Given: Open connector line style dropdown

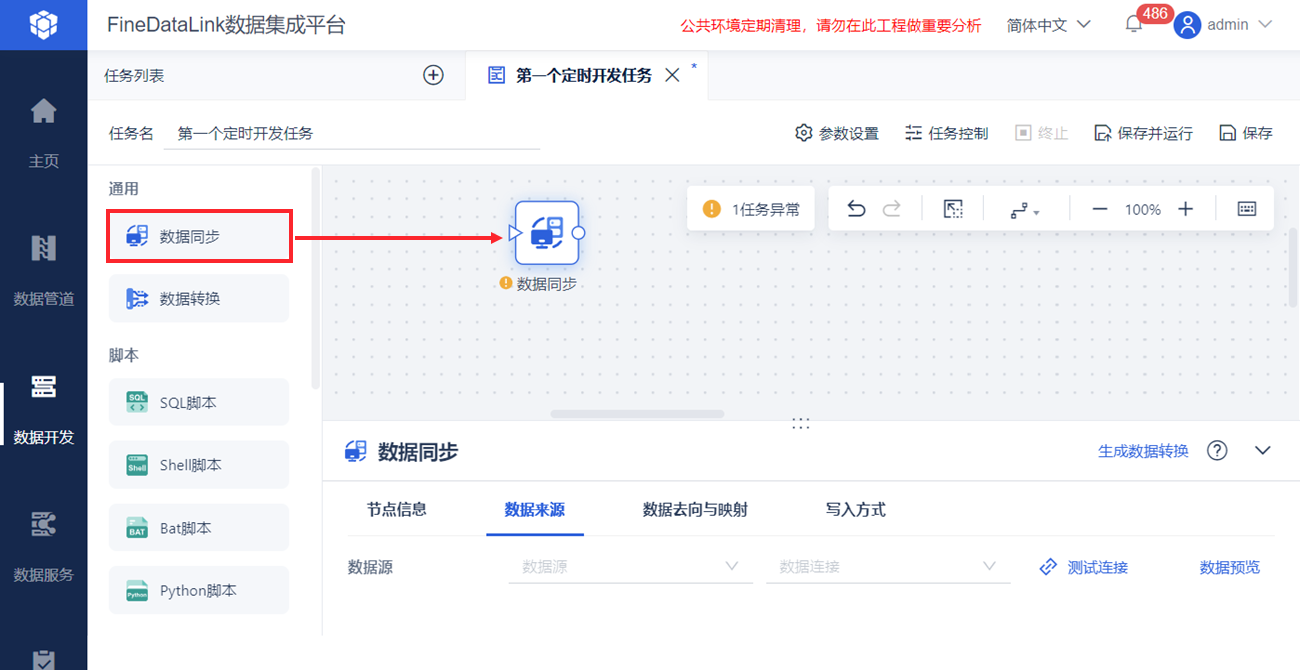Looking at the screenshot, I should click(1025, 210).
